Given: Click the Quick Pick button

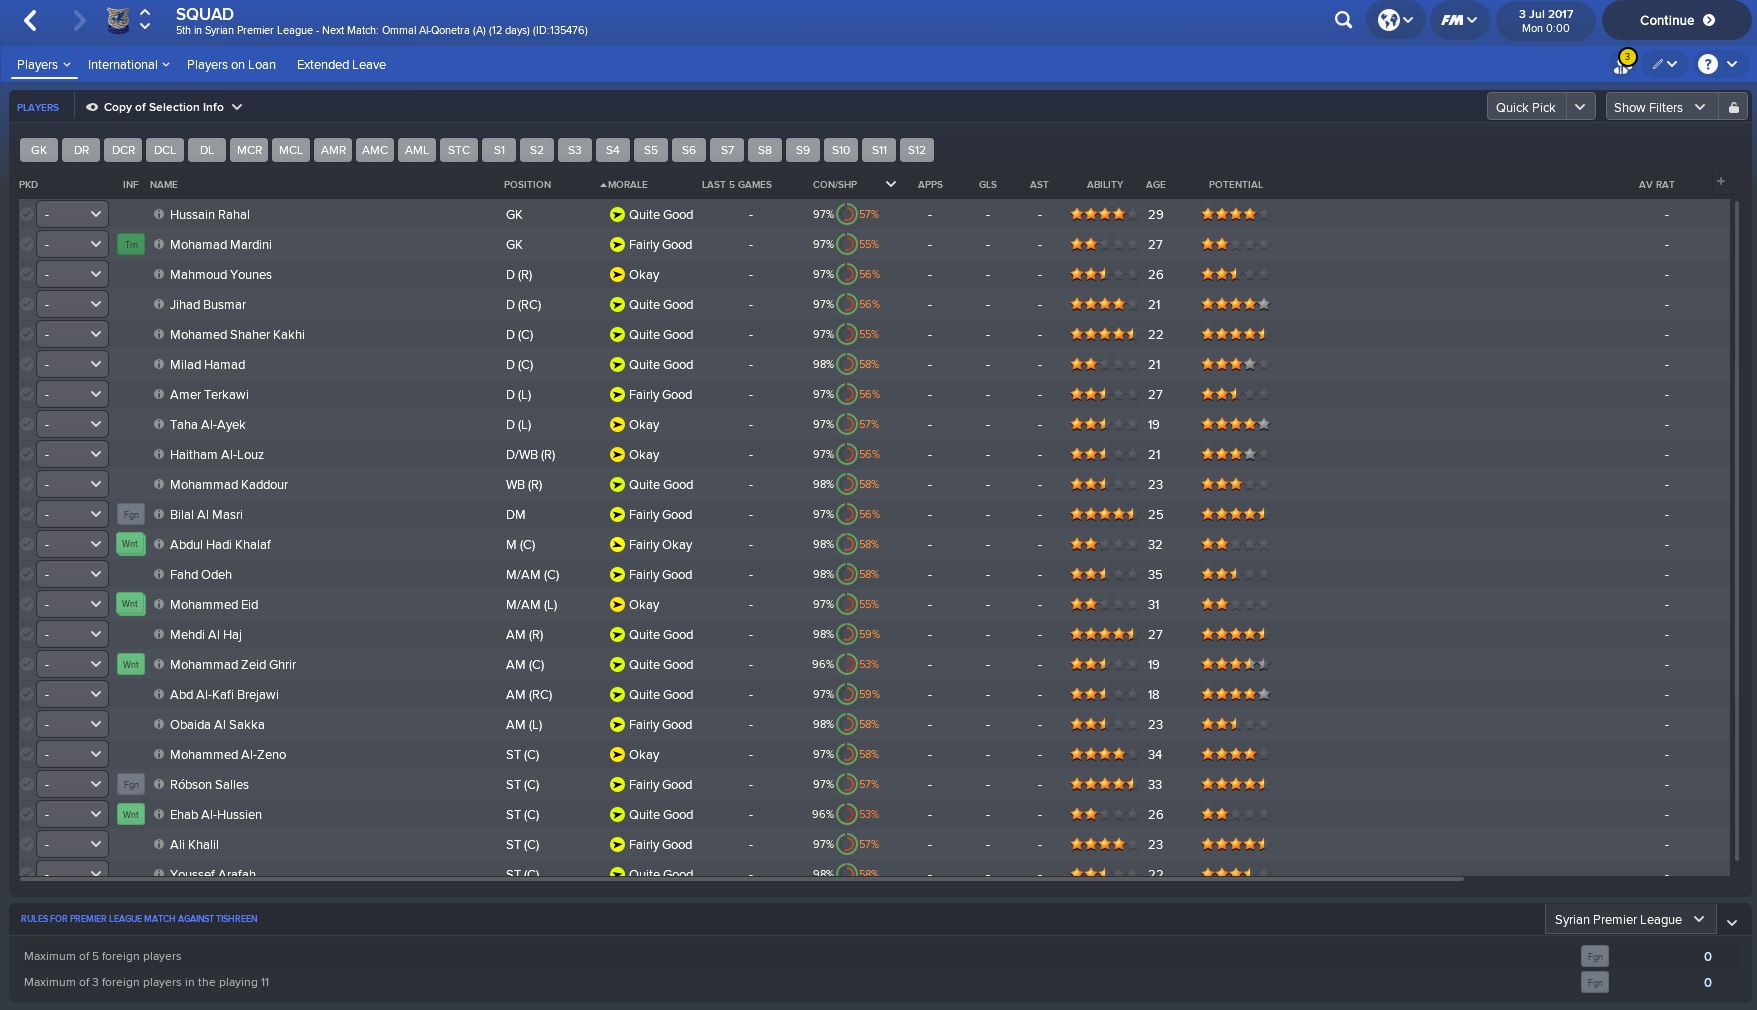Looking at the screenshot, I should coord(1525,107).
